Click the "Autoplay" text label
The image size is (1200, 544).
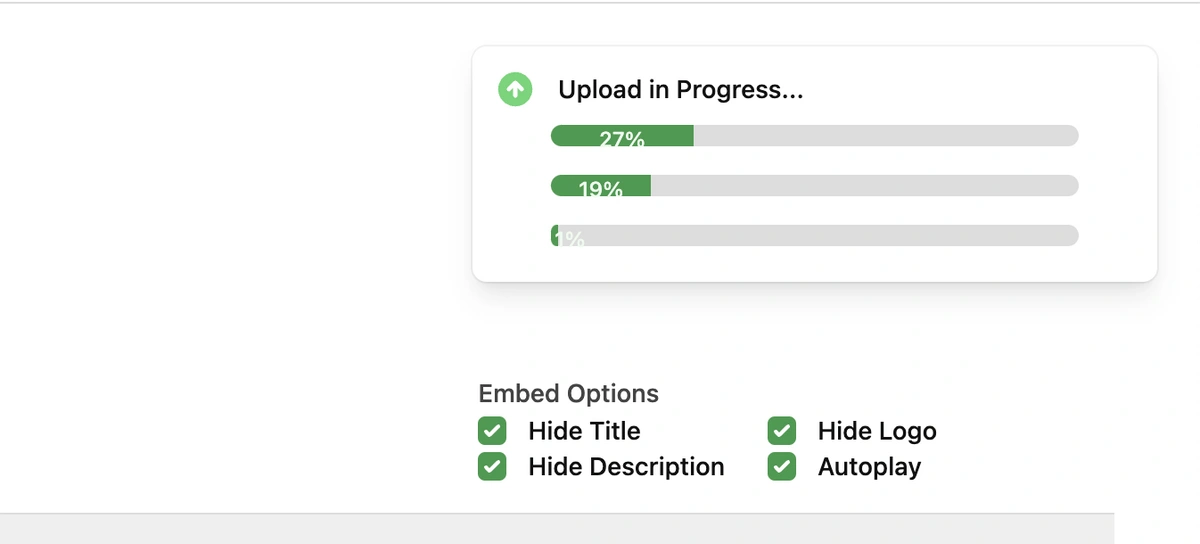point(869,467)
